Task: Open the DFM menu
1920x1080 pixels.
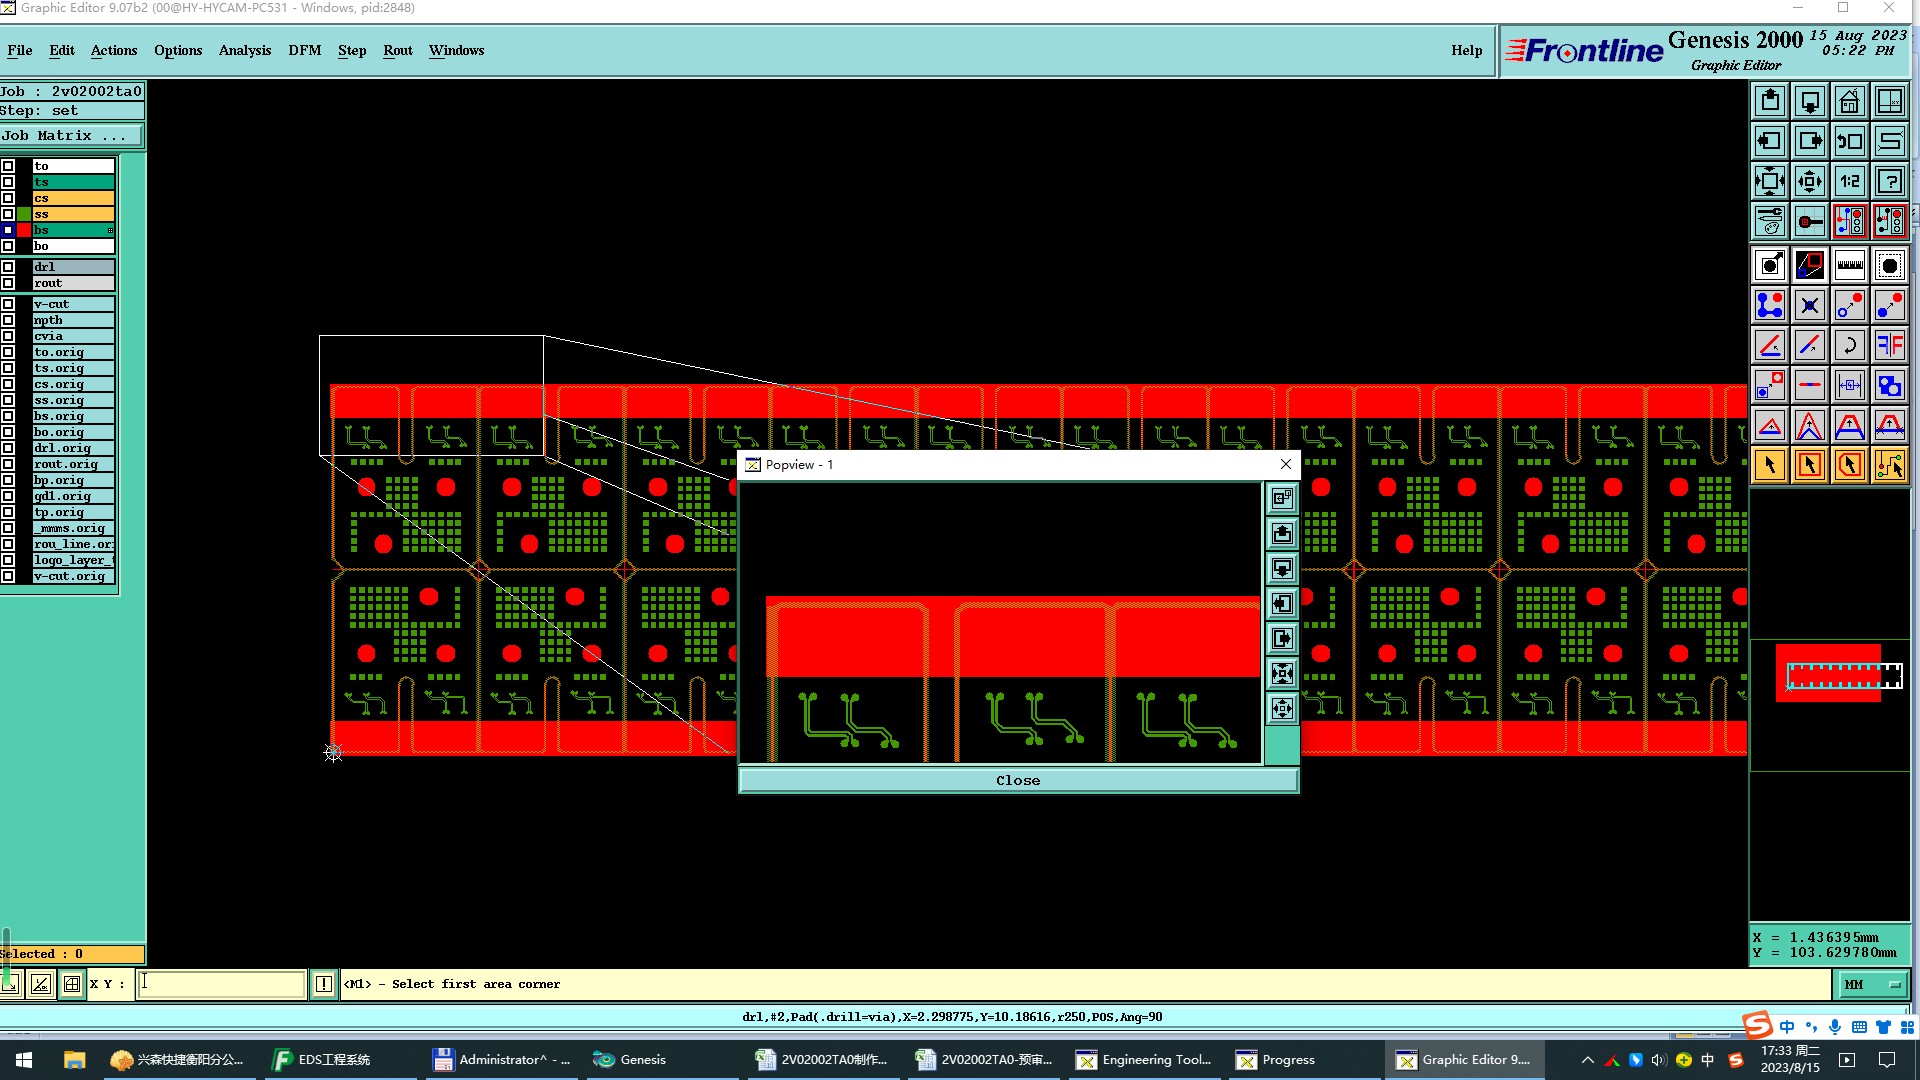Action: 304,50
